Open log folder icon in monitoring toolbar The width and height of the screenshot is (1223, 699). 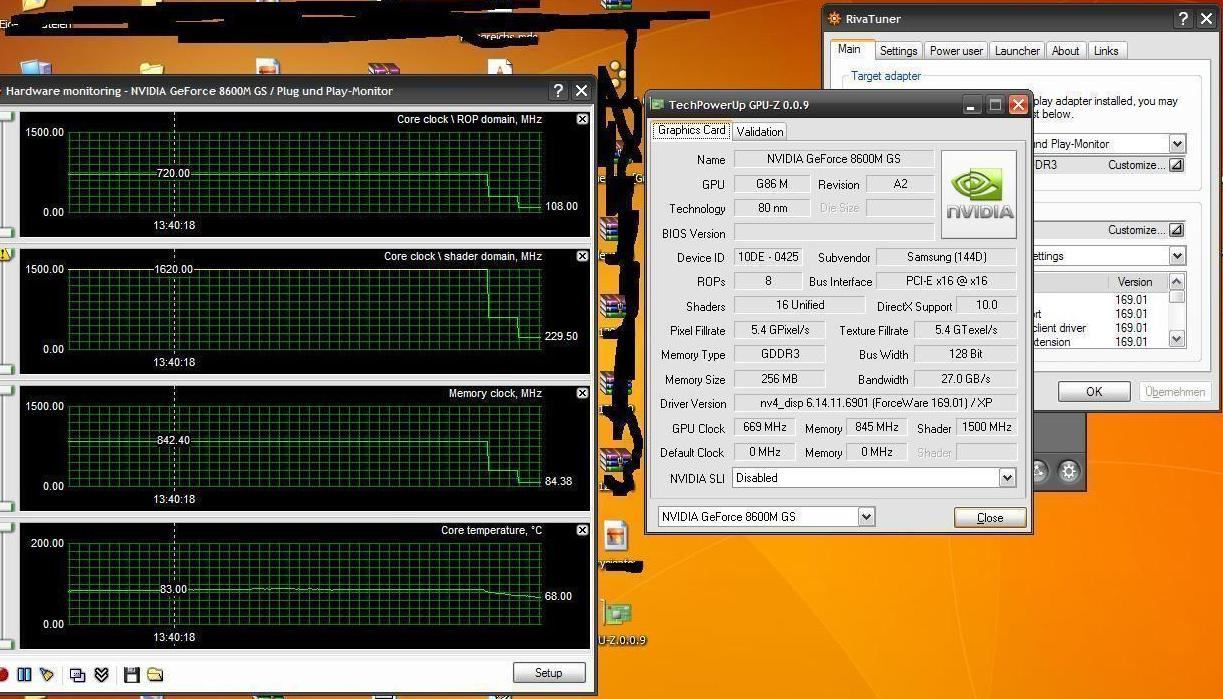point(154,675)
